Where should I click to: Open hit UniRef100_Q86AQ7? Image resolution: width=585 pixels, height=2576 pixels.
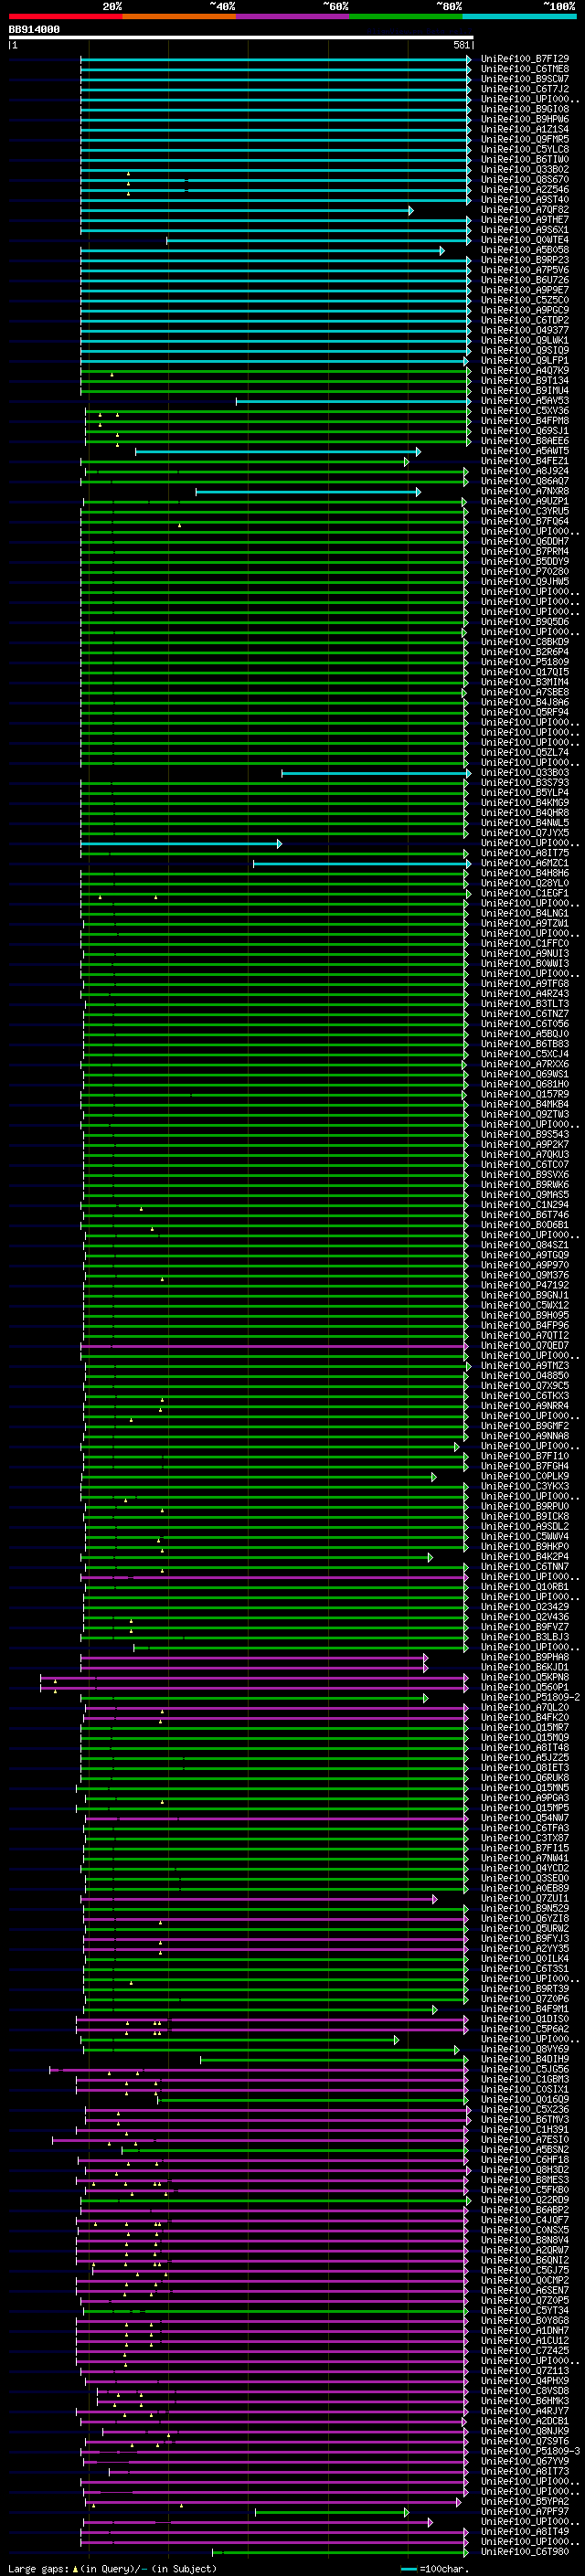(525, 481)
